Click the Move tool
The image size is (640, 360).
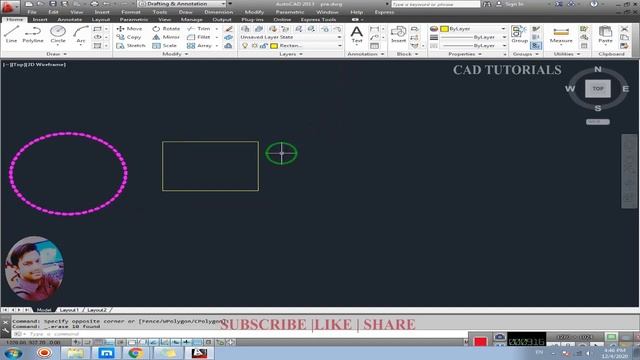click(129, 29)
